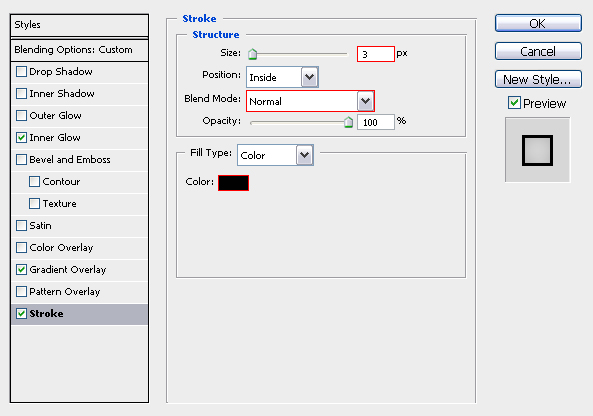The image size is (593, 416).
Task: Open the Position dropdown showing Inside
Action: click(282, 77)
